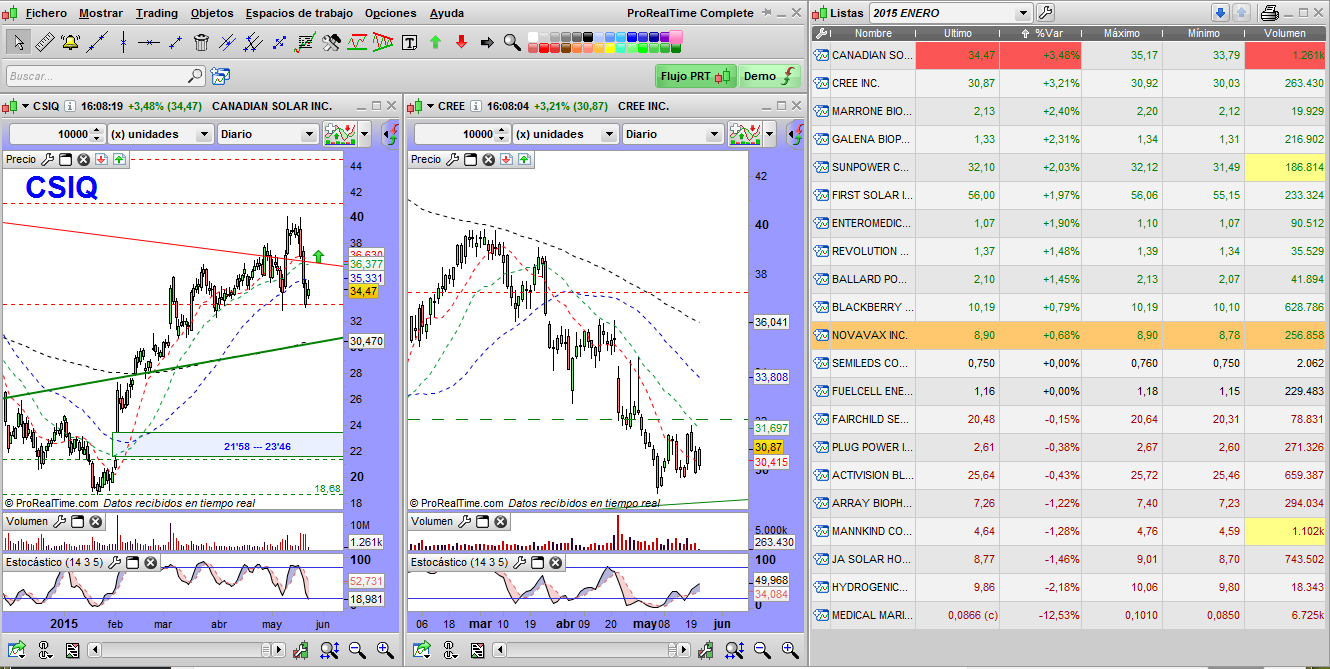Viewport: 1330px width, 669px height.
Task: Open Estocástico settings wrench in CSIQ chart
Action: [115, 563]
